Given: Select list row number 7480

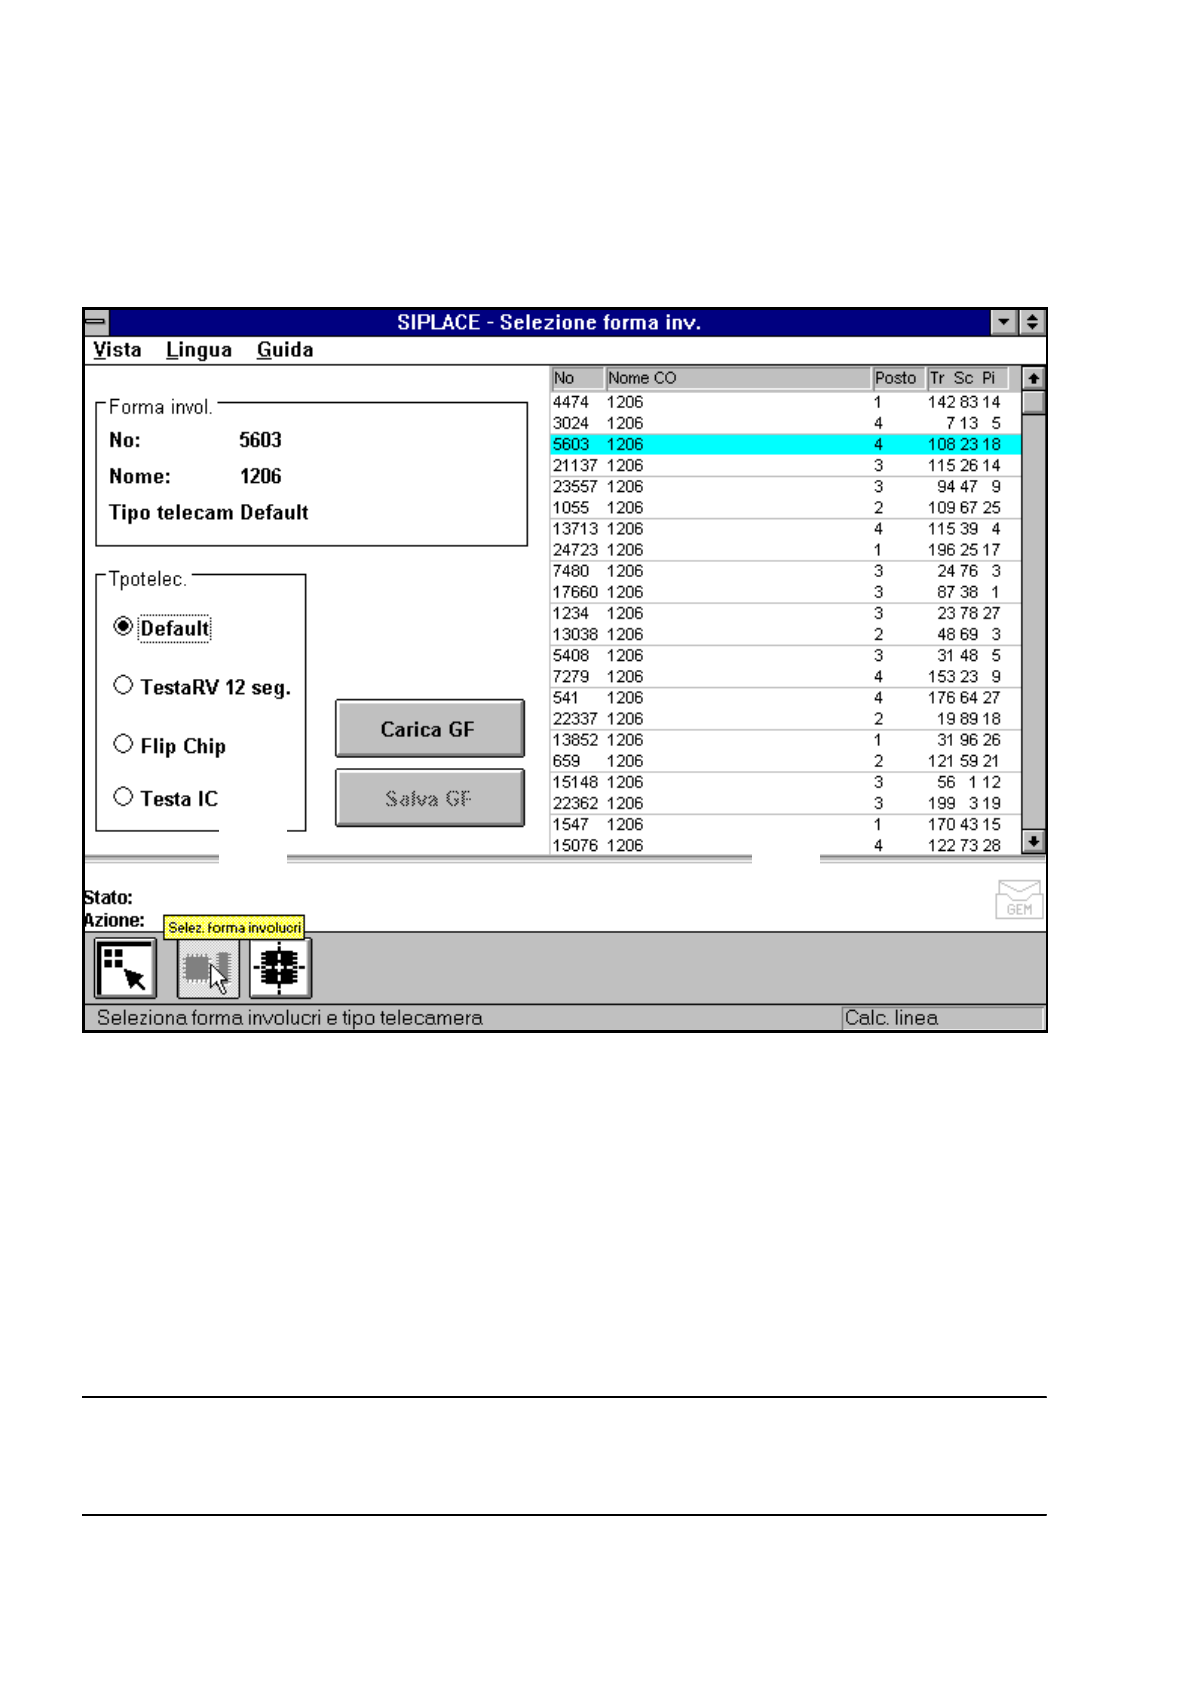Looking at the screenshot, I should pos(785,571).
